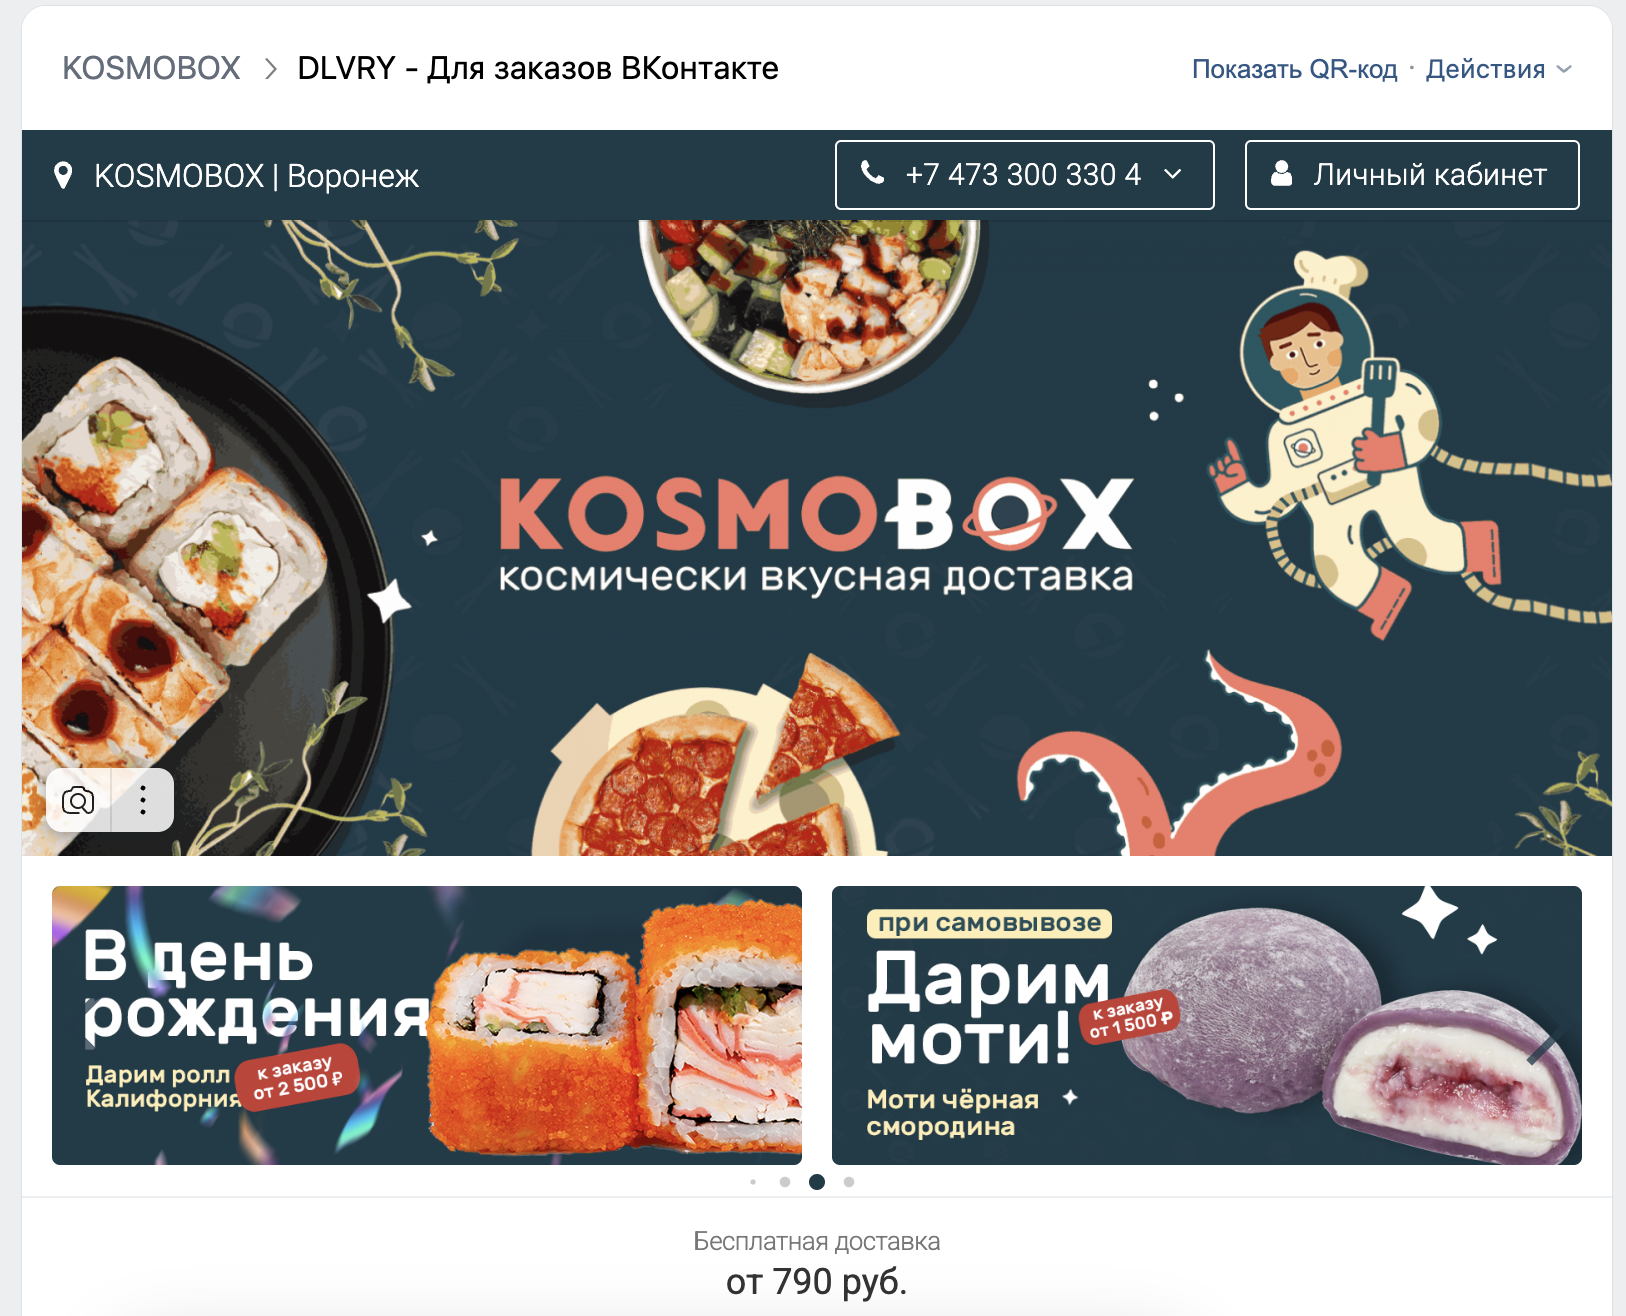Image resolution: width=1626 pixels, height=1316 pixels.
Task: Click the location pin icon beside KOSMOBOX | Воронеж
Action: click(63, 176)
